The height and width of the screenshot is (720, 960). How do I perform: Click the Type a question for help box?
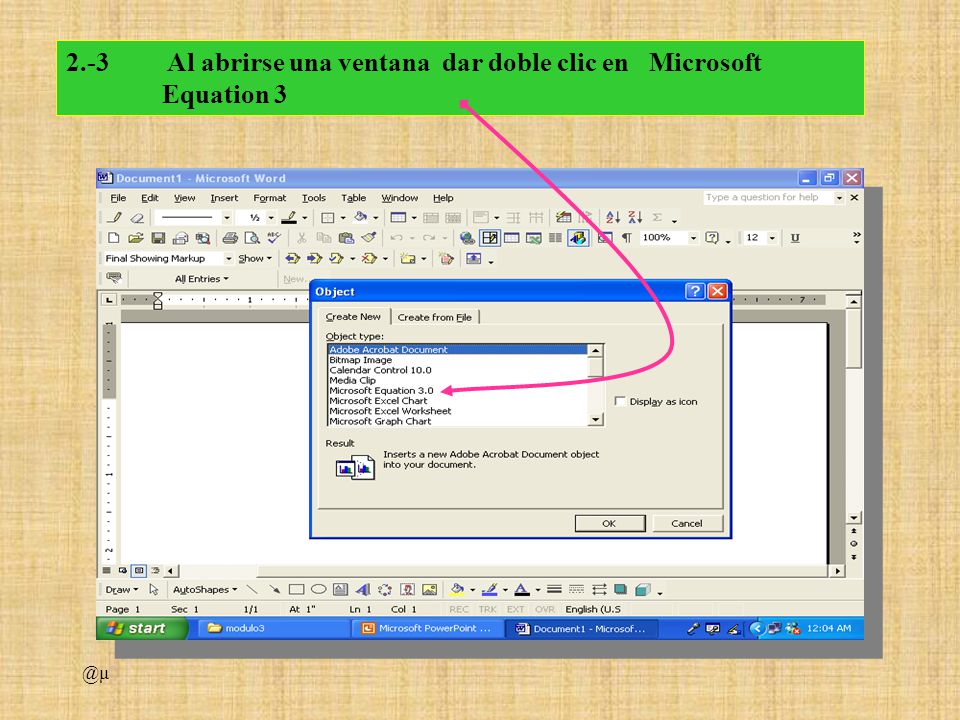tap(767, 197)
